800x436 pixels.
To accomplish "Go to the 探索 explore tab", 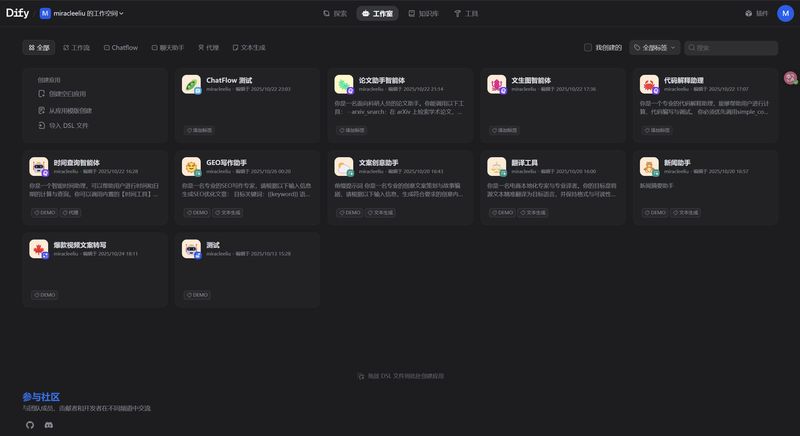I will 335,13.
